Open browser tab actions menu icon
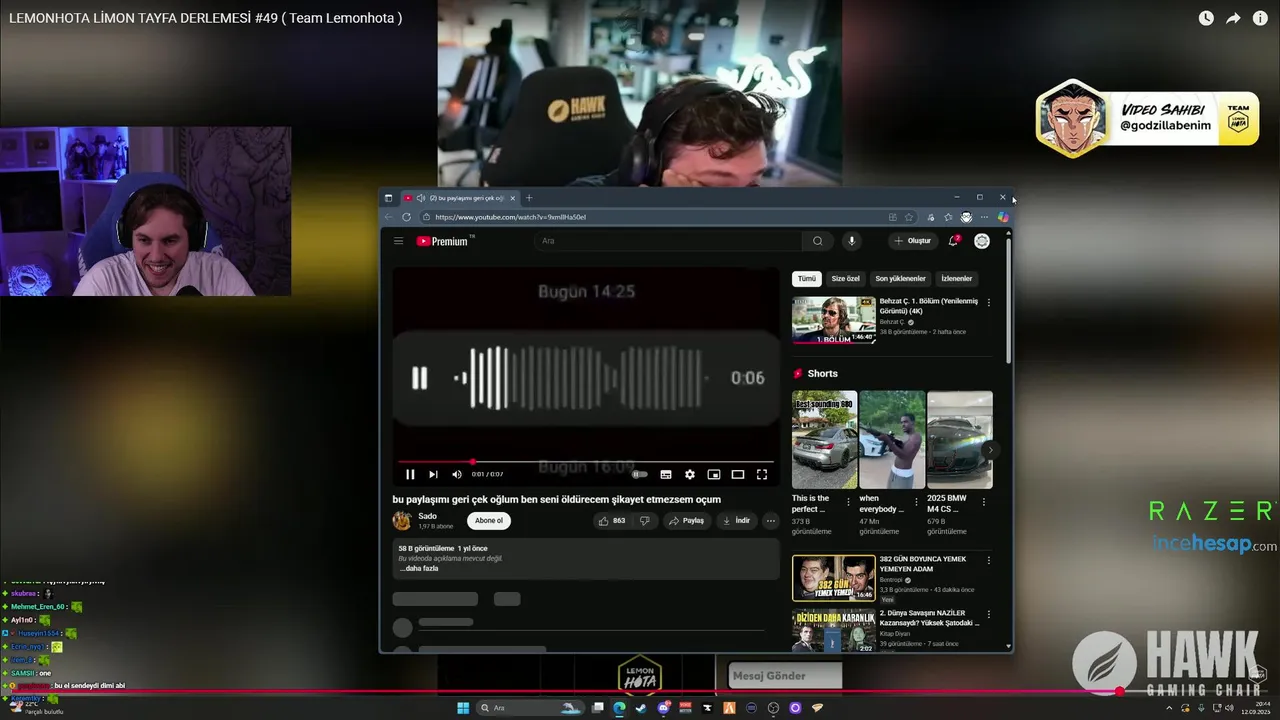 pyautogui.click(x=388, y=198)
